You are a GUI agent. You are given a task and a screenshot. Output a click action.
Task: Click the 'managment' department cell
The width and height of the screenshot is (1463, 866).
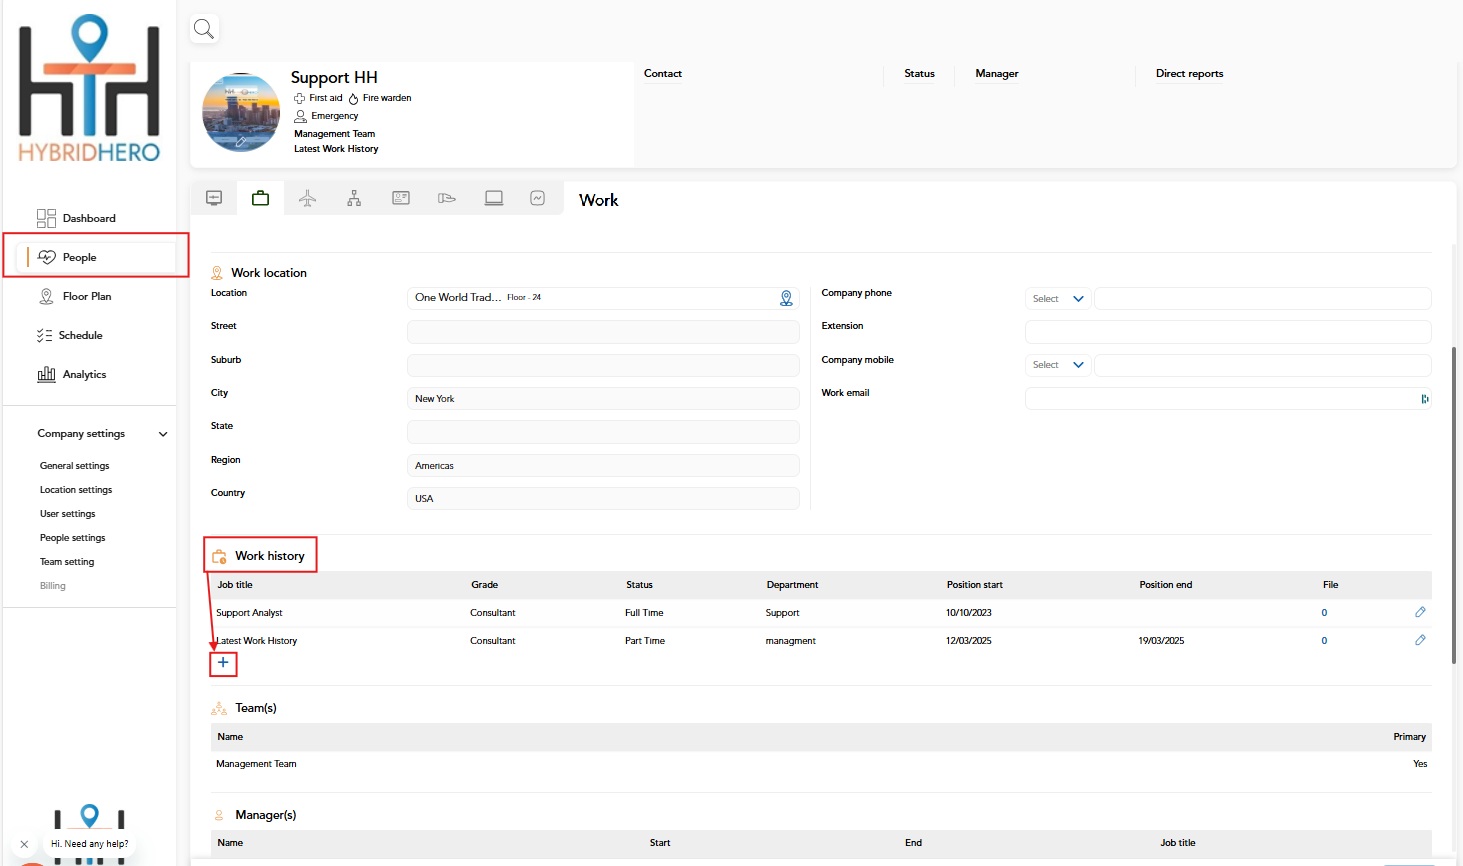click(791, 641)
